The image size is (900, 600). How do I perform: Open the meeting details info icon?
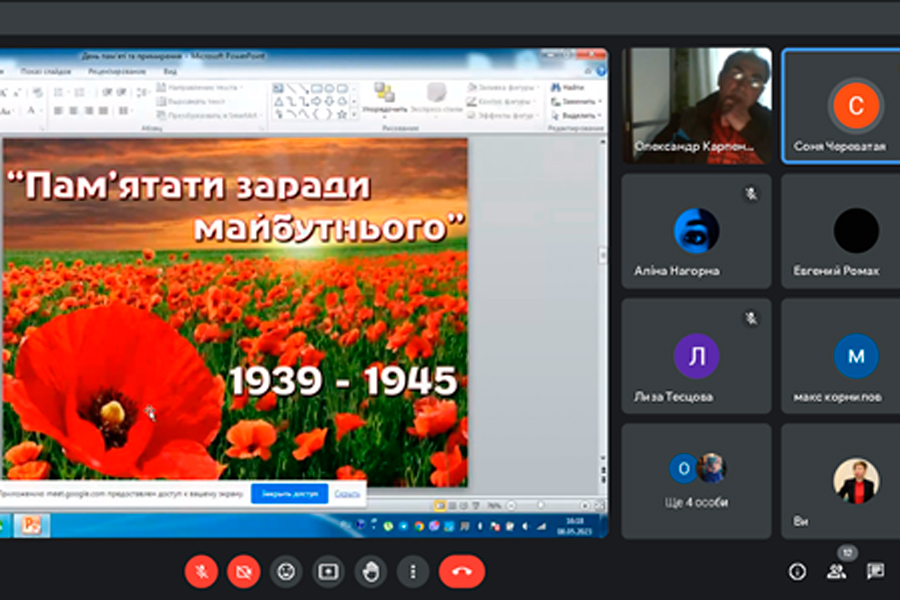click(797, 571)
